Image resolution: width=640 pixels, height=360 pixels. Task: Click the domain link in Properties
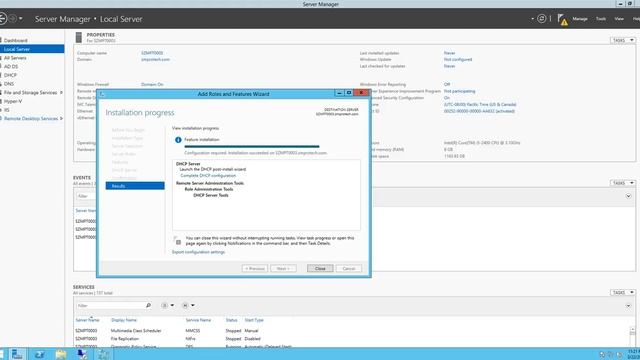click(155, 60)
